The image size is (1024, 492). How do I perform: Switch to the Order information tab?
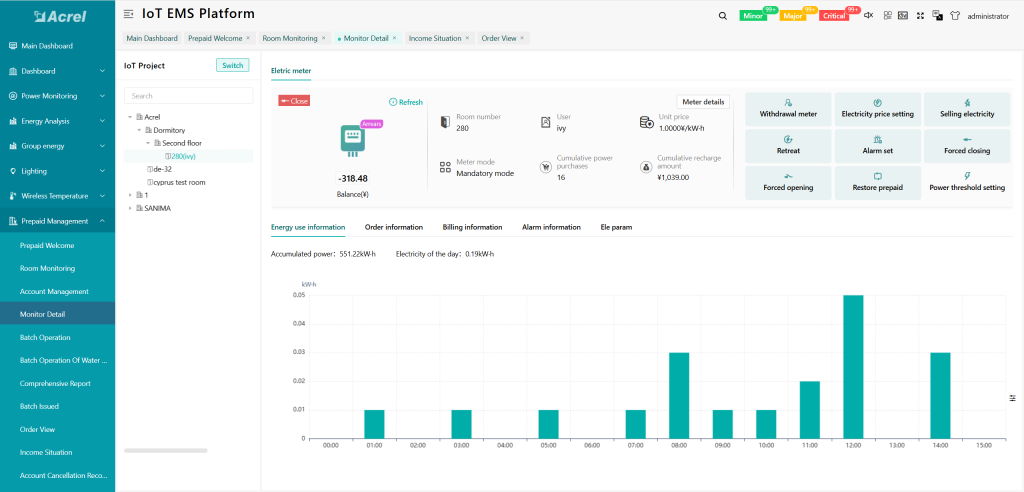pos(393,227)
